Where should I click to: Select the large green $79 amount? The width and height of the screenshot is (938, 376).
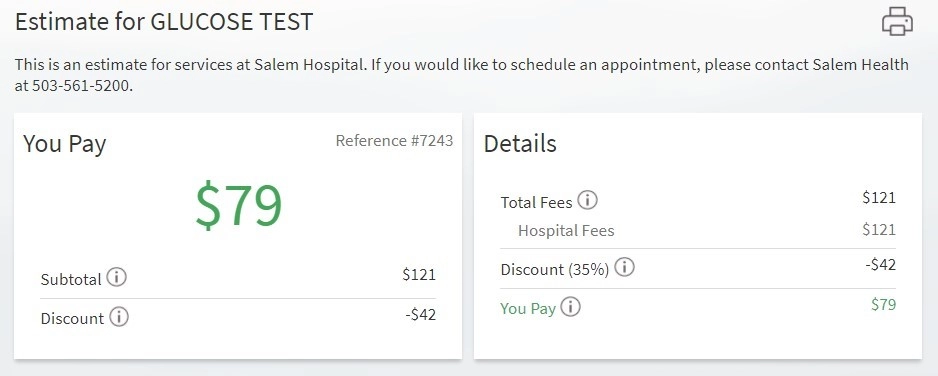pyautogui.click(x=239, y=206)
